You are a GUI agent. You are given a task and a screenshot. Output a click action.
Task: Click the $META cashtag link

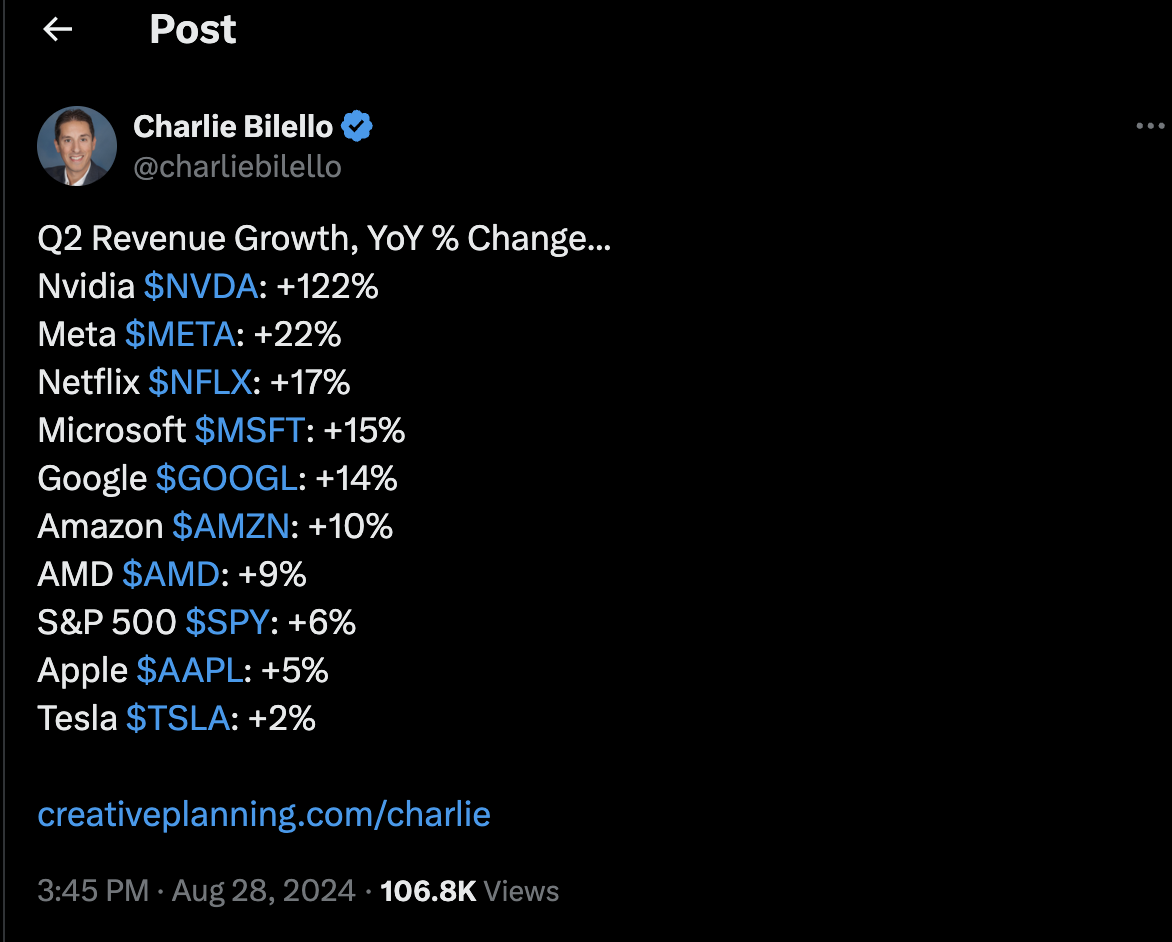tap(180, 335)
